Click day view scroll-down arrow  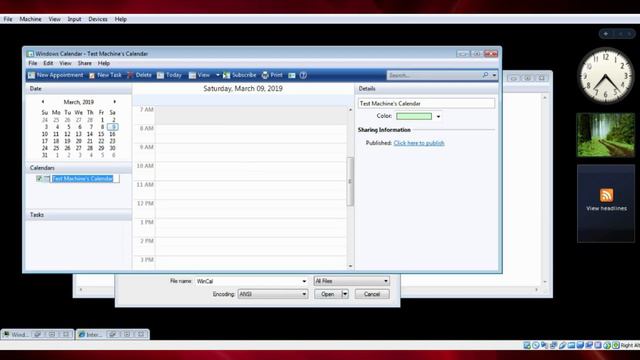350,266
